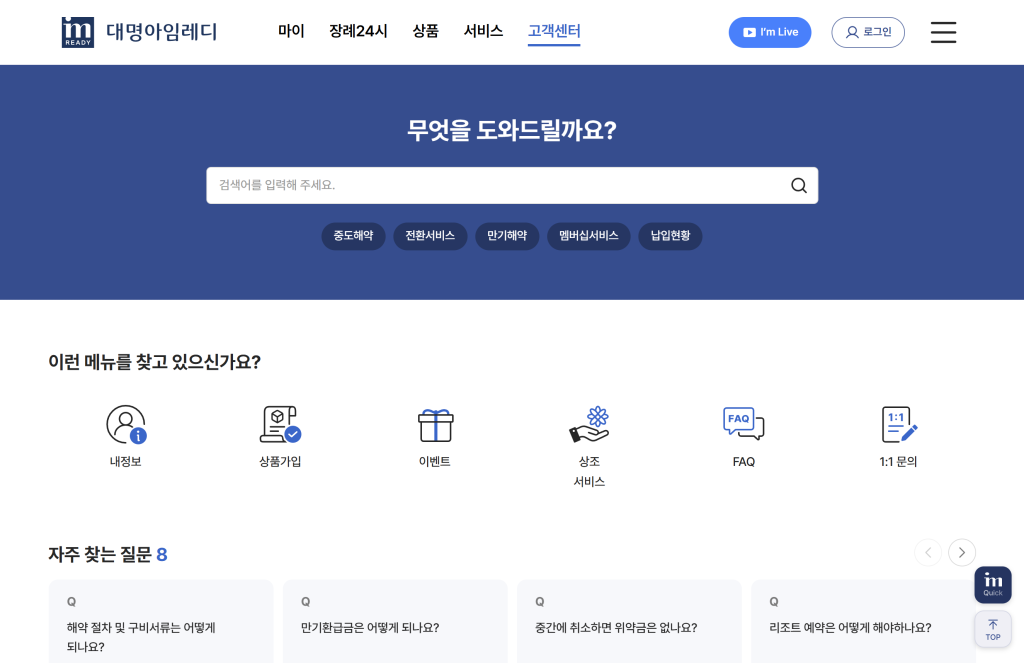The height and width of the screenshot is (663, 1024).
Task: Open the 이벤트 gift box icon
Action: tap(435, 425)
